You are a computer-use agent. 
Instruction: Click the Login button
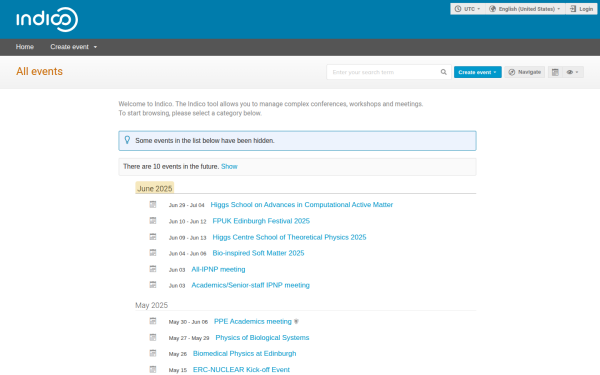(x=581, y=9)
